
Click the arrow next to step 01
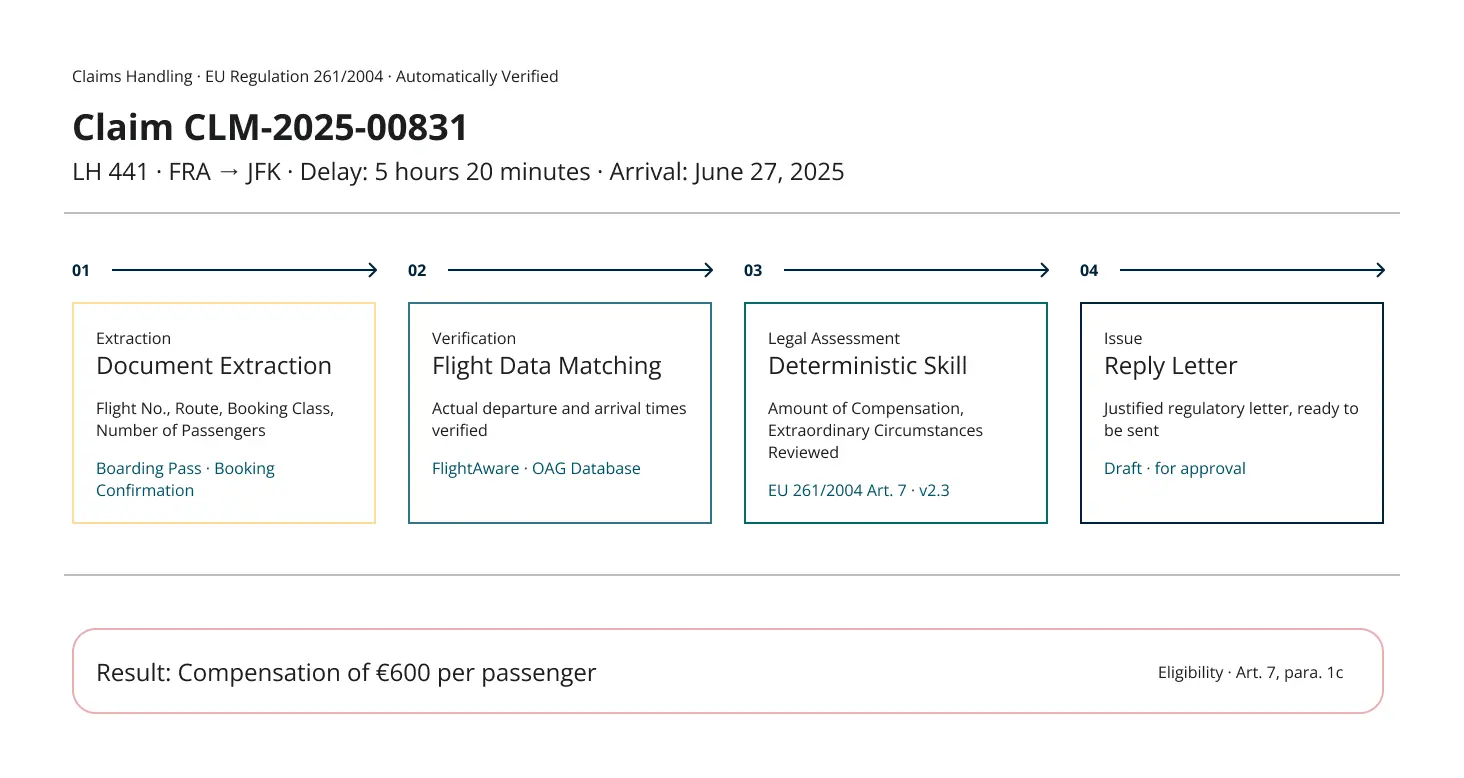[x=244, y=270]
